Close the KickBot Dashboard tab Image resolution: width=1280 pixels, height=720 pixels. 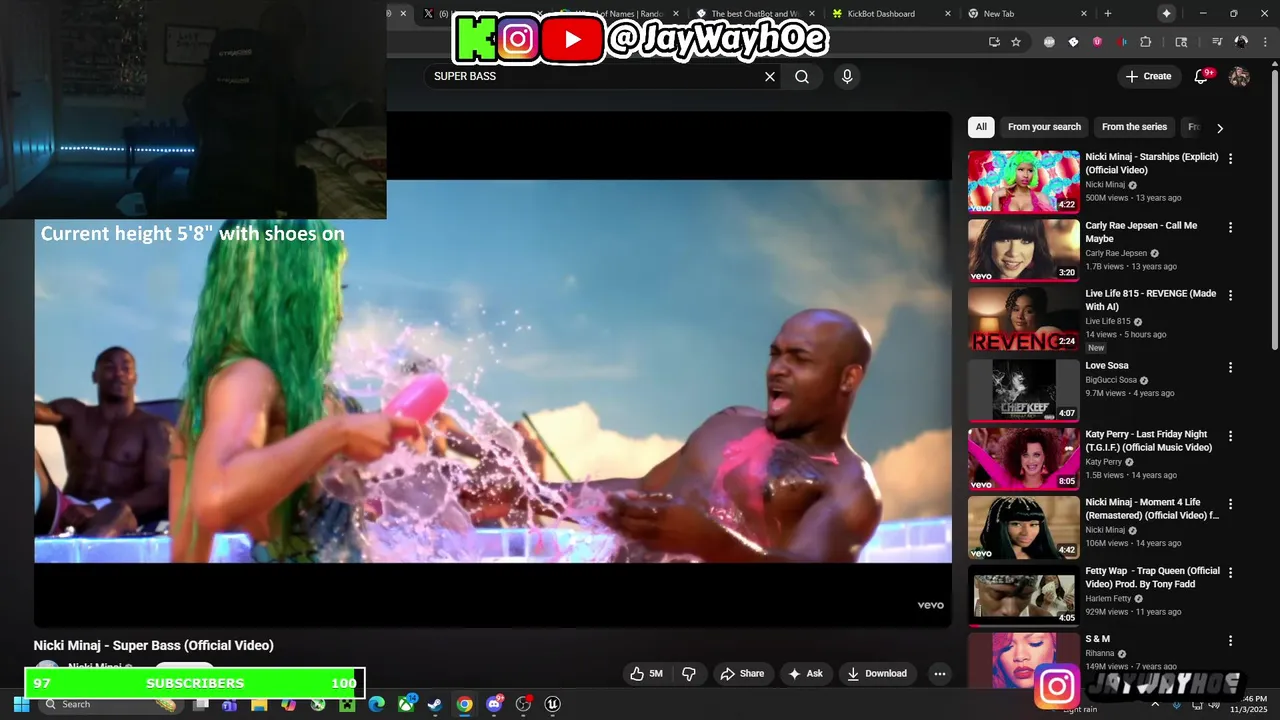948,13
